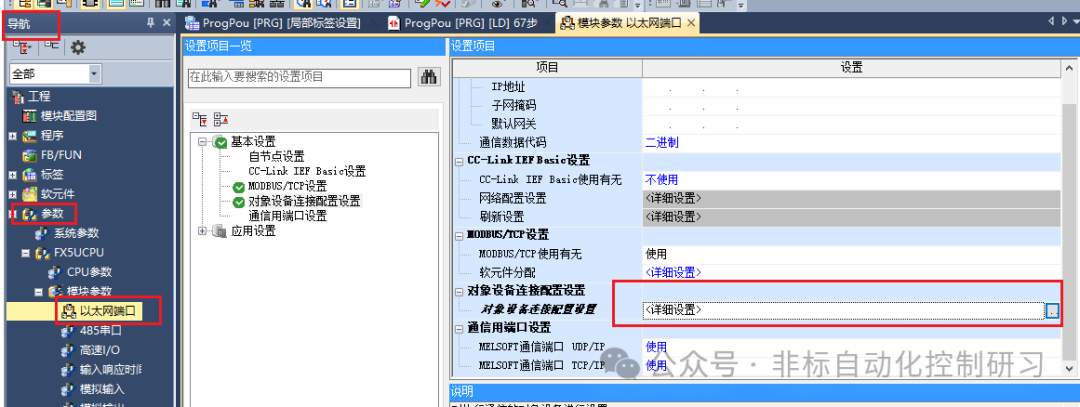Click the second navigation toolbar tree icon

point(52,45)
